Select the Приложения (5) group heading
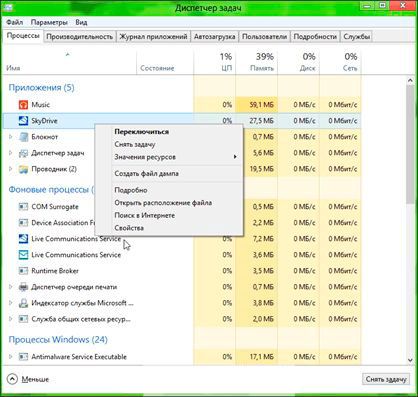This screenshot has height=397, width=418. tap(41, 88)
